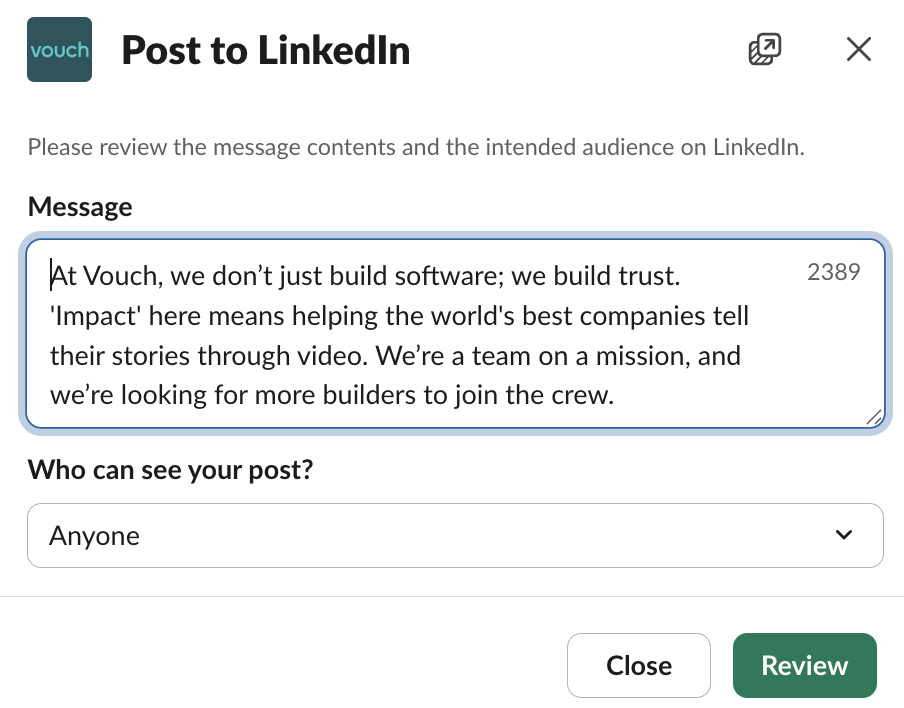Click the 2389 character counter
The width and height of the screenshot is (904, 708).
click(x=833, y=272)
